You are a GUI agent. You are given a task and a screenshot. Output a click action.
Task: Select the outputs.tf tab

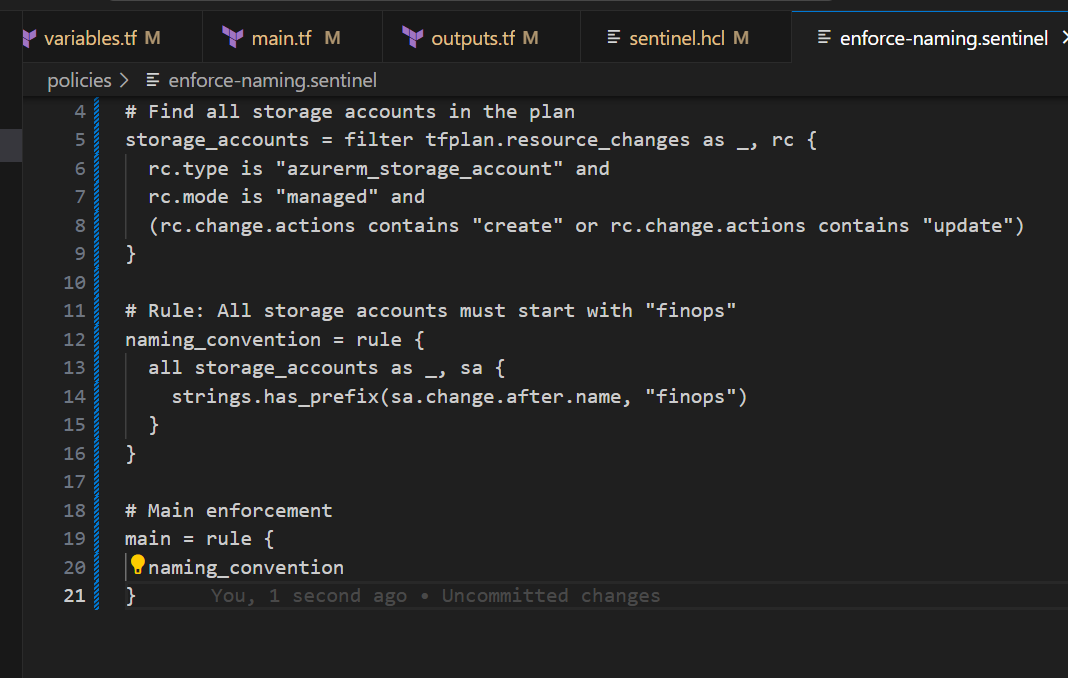click(473, 38)
